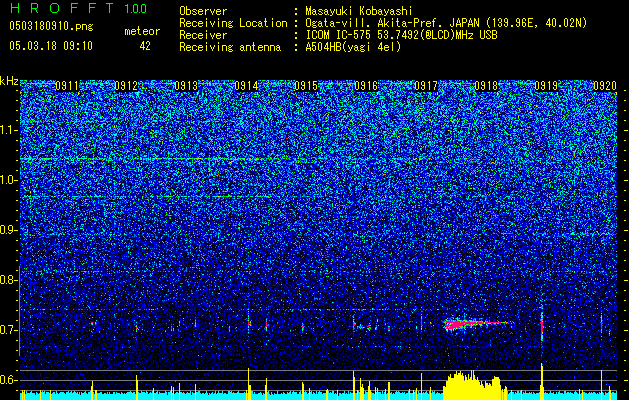The height and width of the screenshot is (400, 629).
Task: Click the meteor count value 42
Action: click(x=145, y=46)
